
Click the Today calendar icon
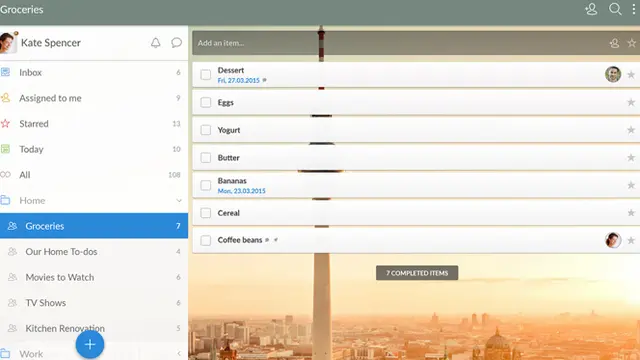(5, 149)
